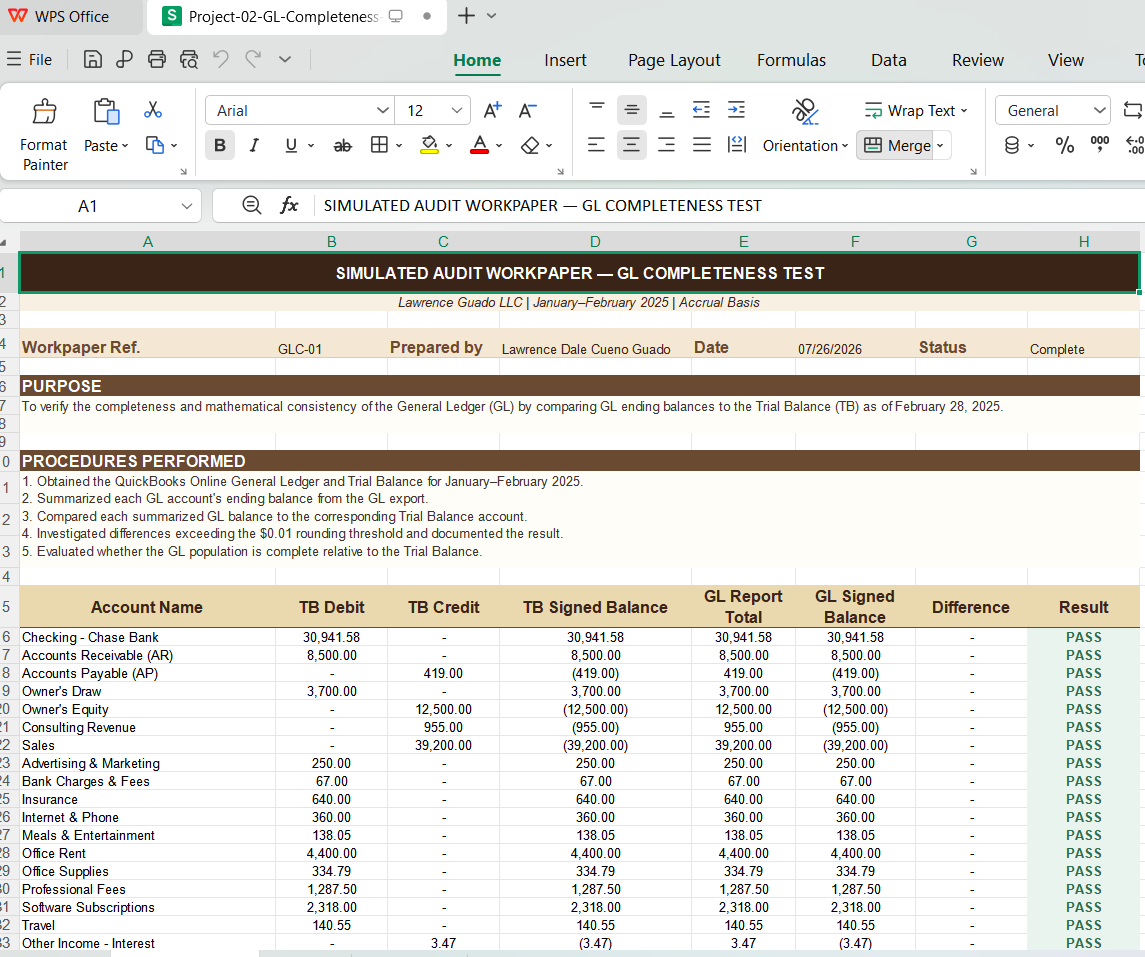Expand the Merge options arrow
The width and height of the screenshot is (1145, 957).
point(941,145)
